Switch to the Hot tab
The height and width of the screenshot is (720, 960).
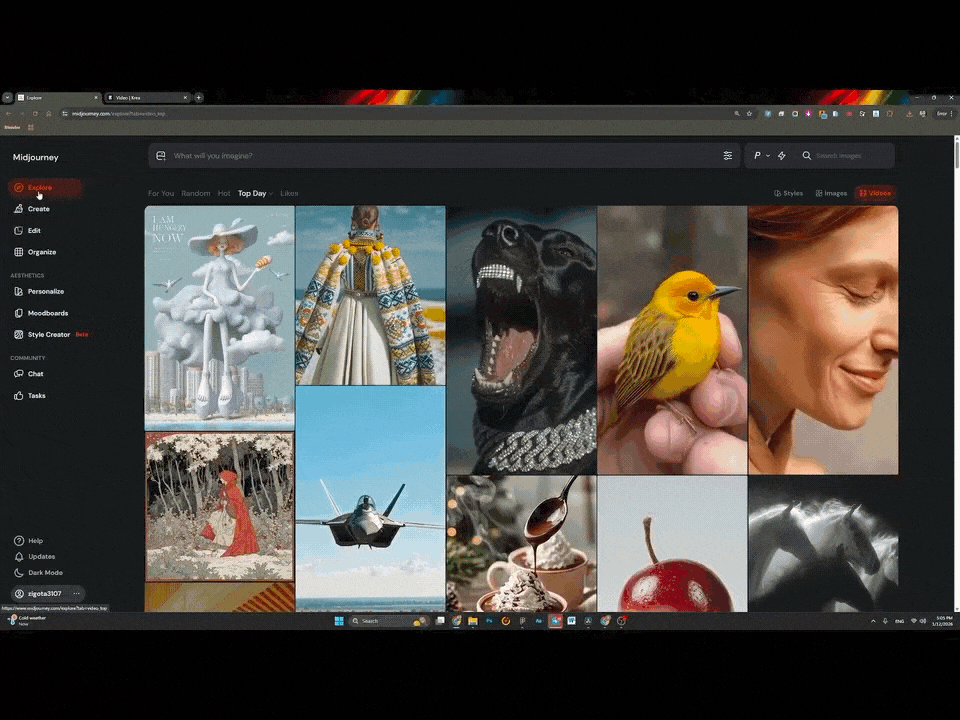pyautogui.click(x=224, y=193)
